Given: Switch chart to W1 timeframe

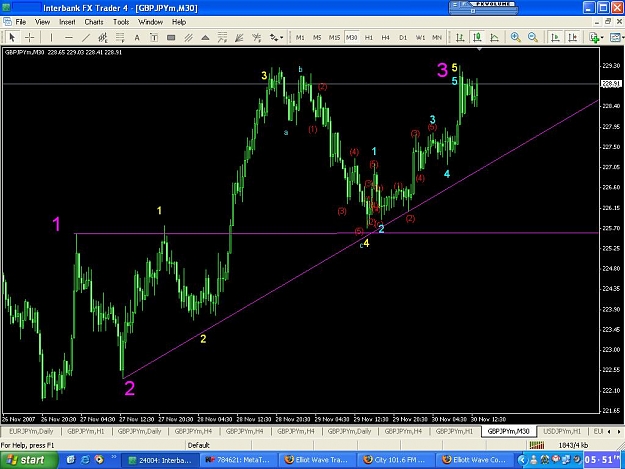Looking at the screenshot, I should pyautogui.click(x=420, y=37).
